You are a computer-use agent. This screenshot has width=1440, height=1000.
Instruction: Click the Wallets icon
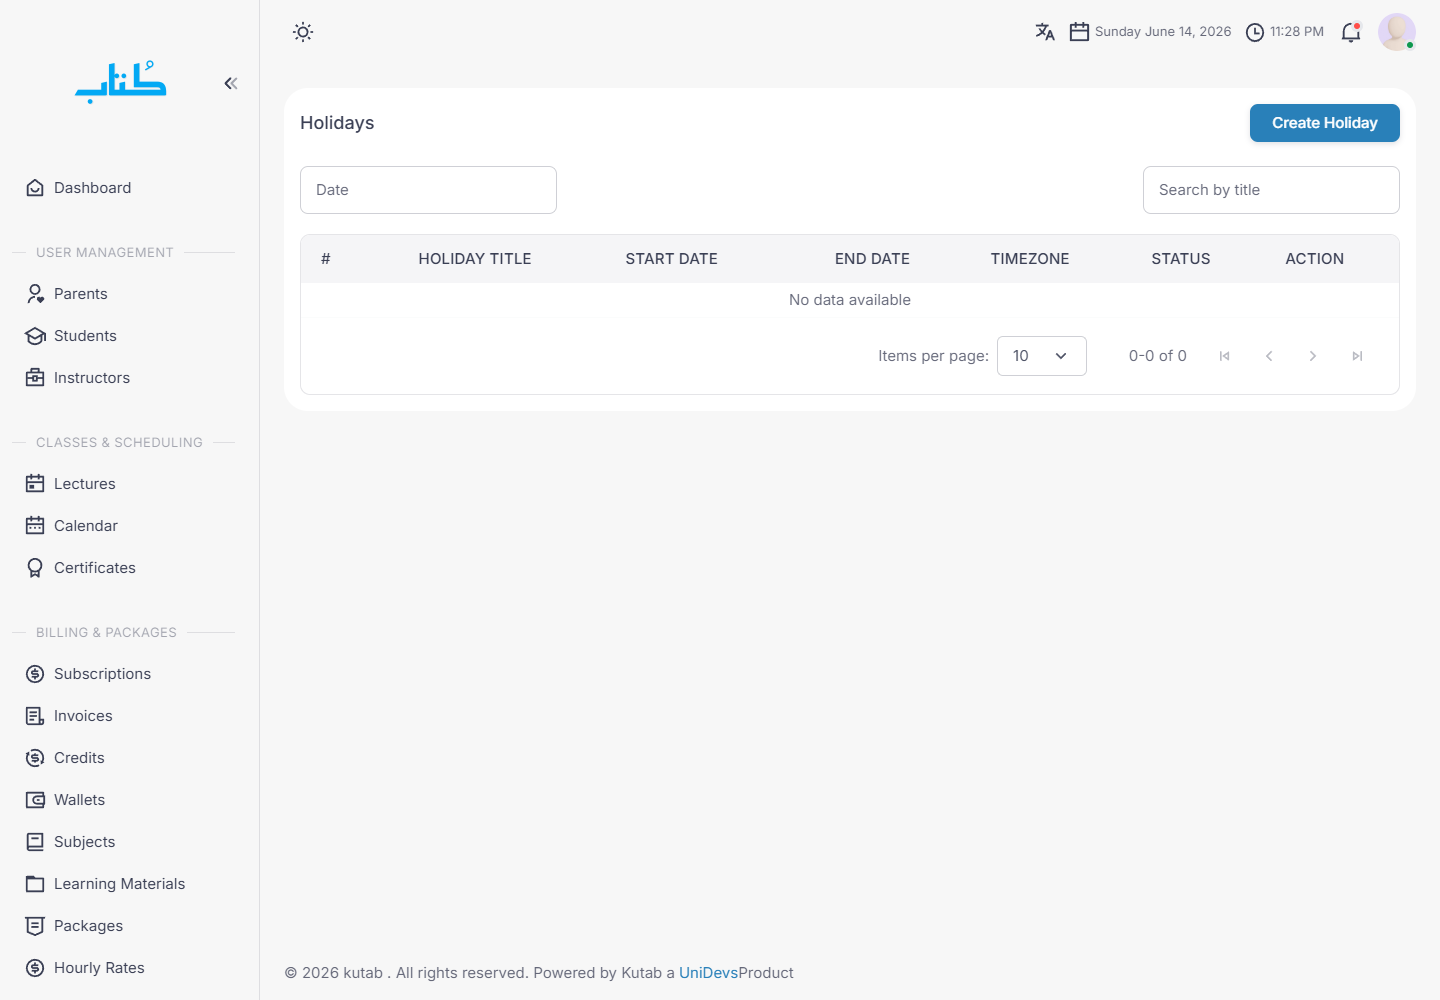click(35, 800)
